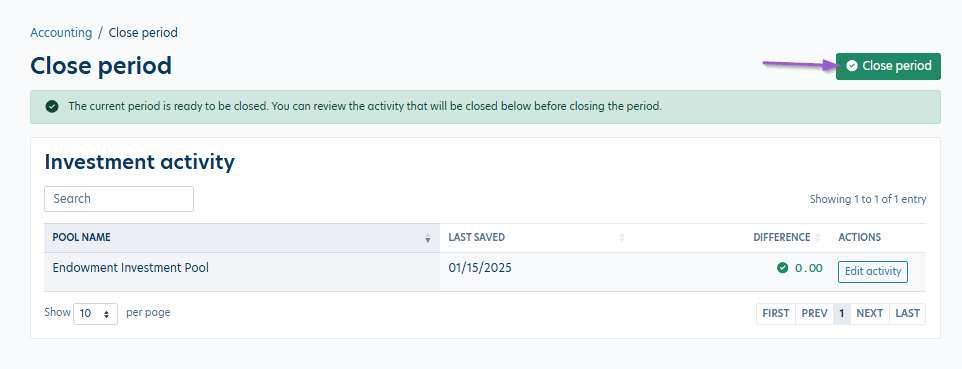This screenshot has width=962, height=369.
Task: Jump to LAST page in pagination
Action: [x=907, y=314]
